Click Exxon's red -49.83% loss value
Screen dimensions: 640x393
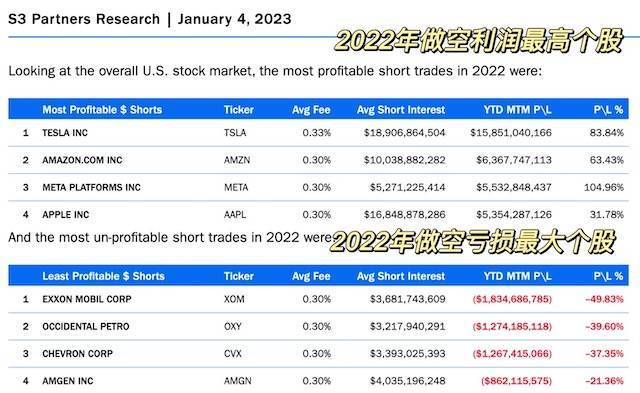coord(604,299)
